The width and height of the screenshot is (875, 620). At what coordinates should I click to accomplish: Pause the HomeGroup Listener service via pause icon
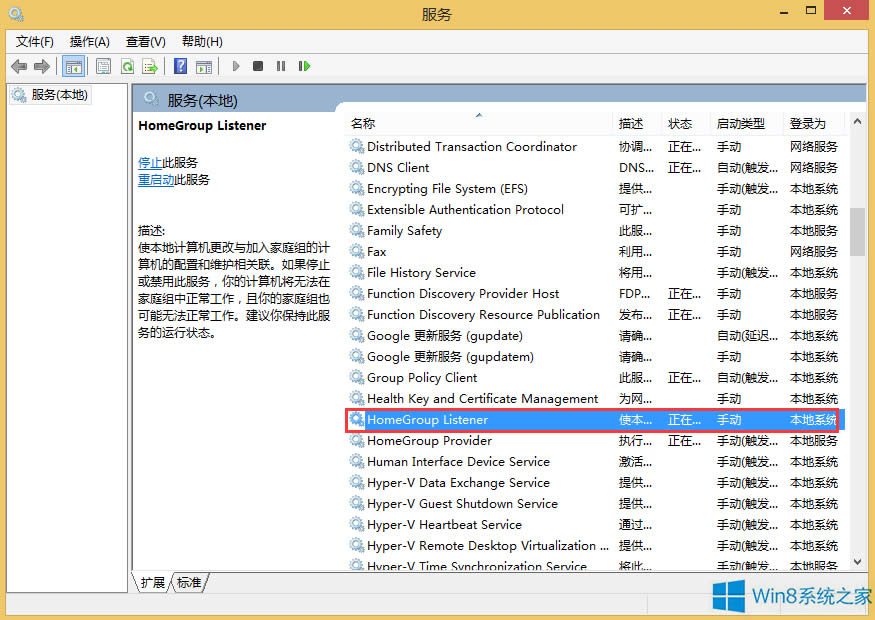click(281, 66)
